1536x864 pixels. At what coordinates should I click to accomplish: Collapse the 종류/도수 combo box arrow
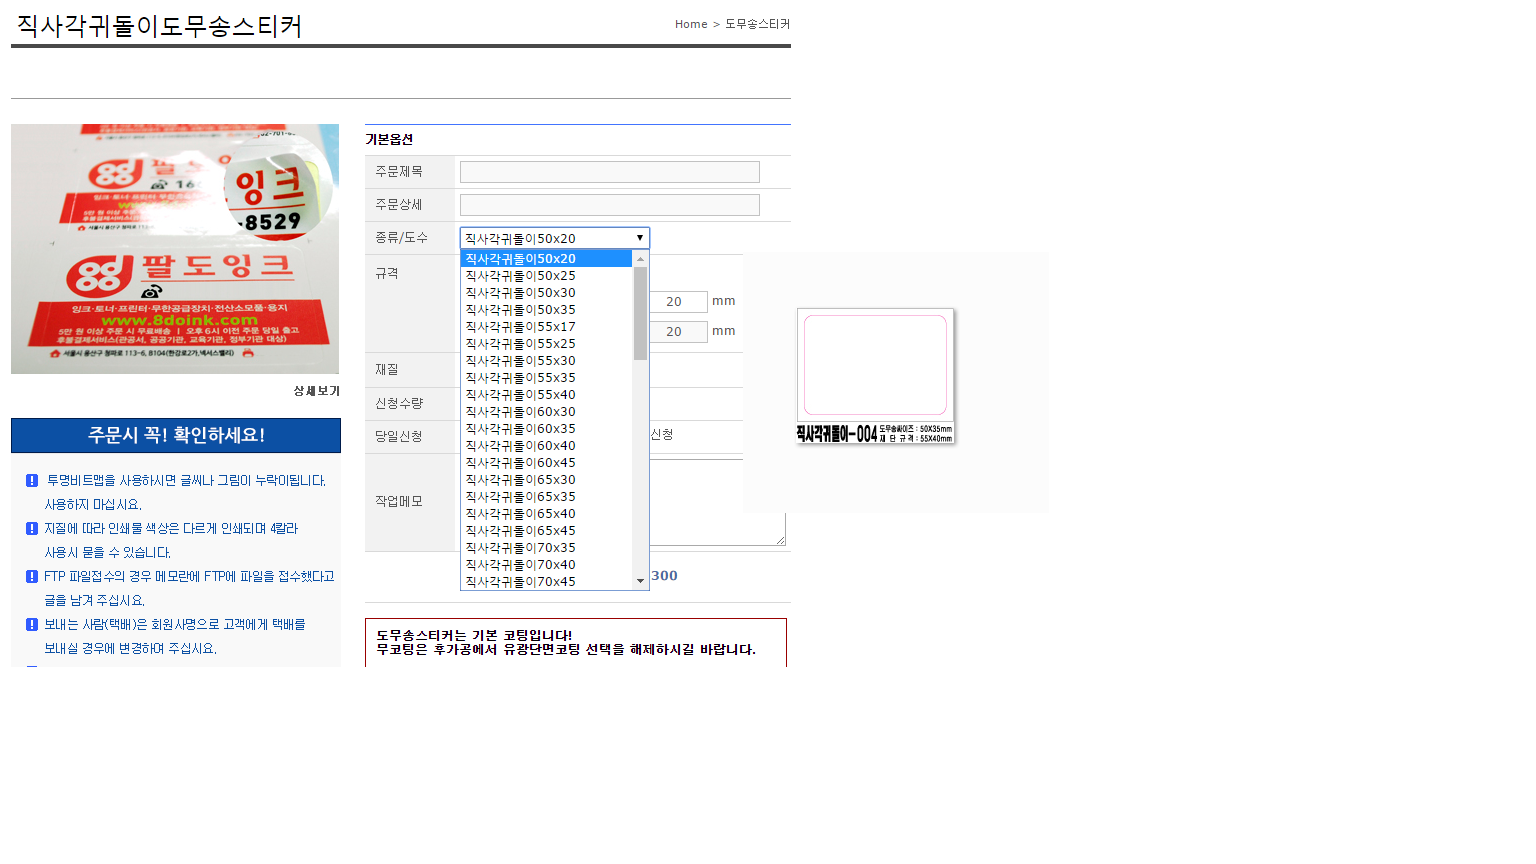coord(640,238)
